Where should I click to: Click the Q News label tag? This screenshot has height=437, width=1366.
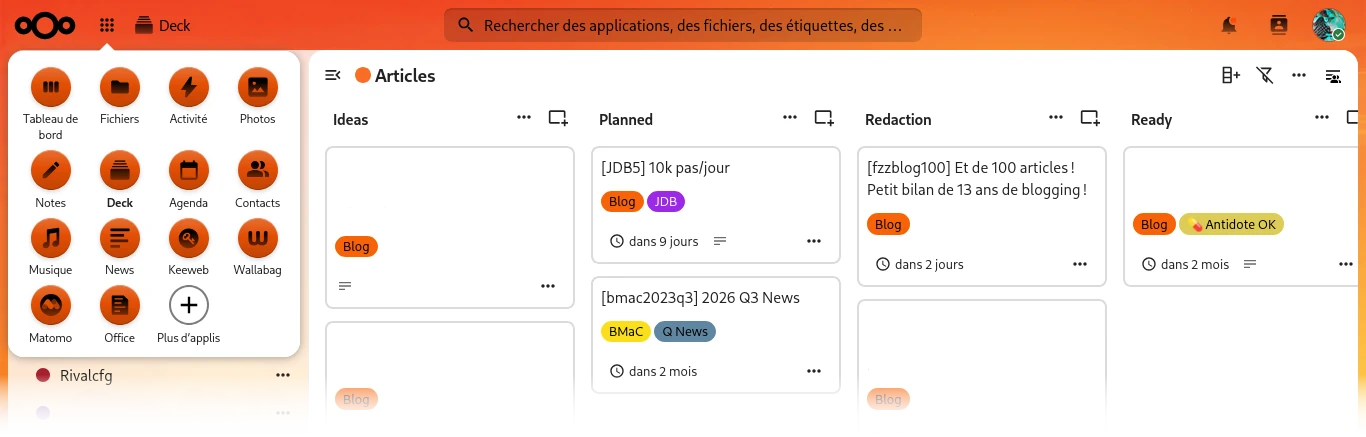click(x=685, y=331)
